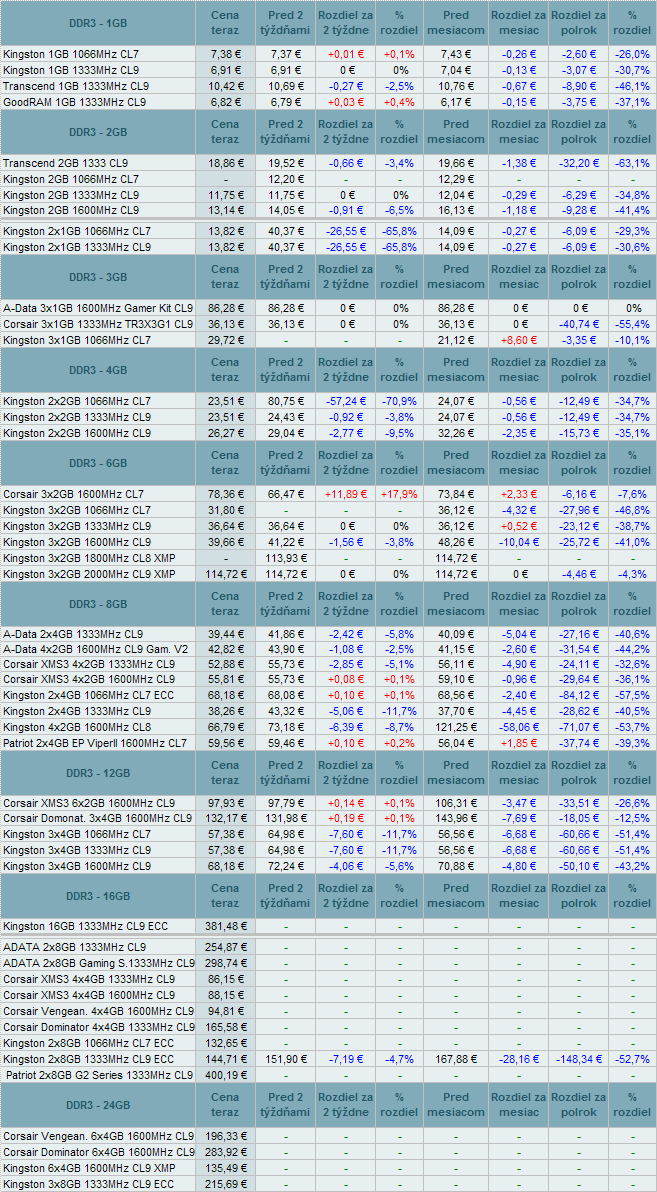The image size is (657, 1192).
Task: Select the DDR3 - 1GB section header
Action: click(x=97, y=23)
